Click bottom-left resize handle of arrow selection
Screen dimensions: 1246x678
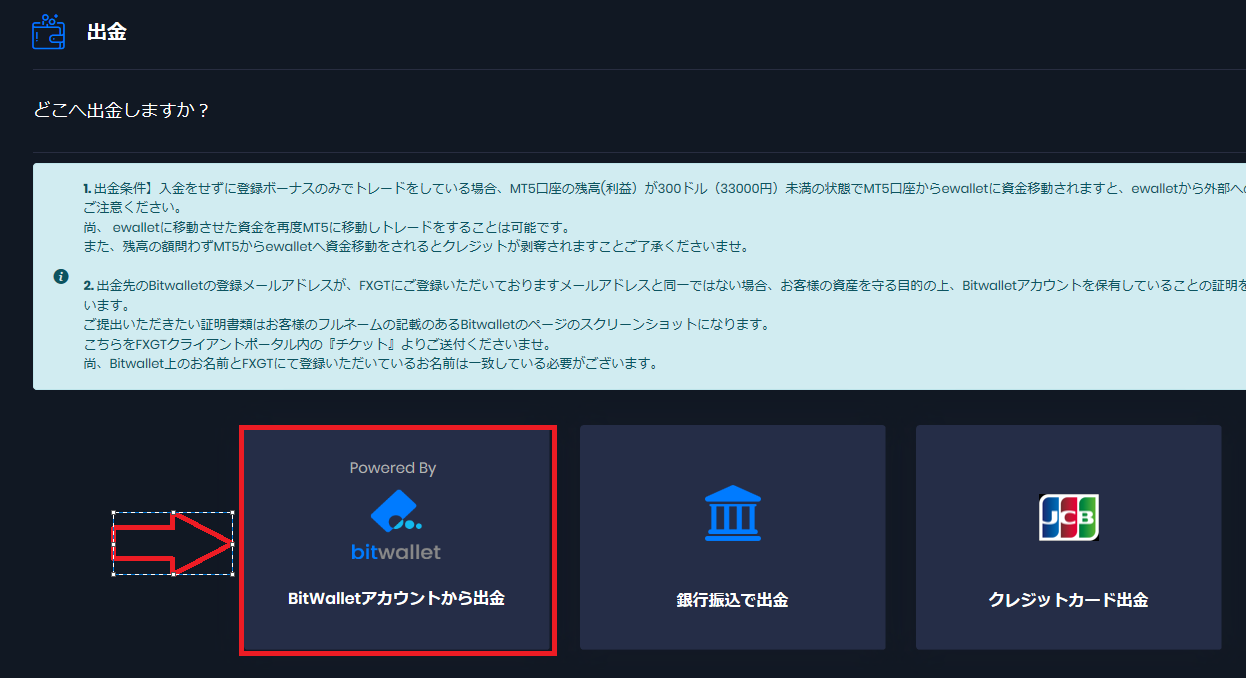point(113,575)
